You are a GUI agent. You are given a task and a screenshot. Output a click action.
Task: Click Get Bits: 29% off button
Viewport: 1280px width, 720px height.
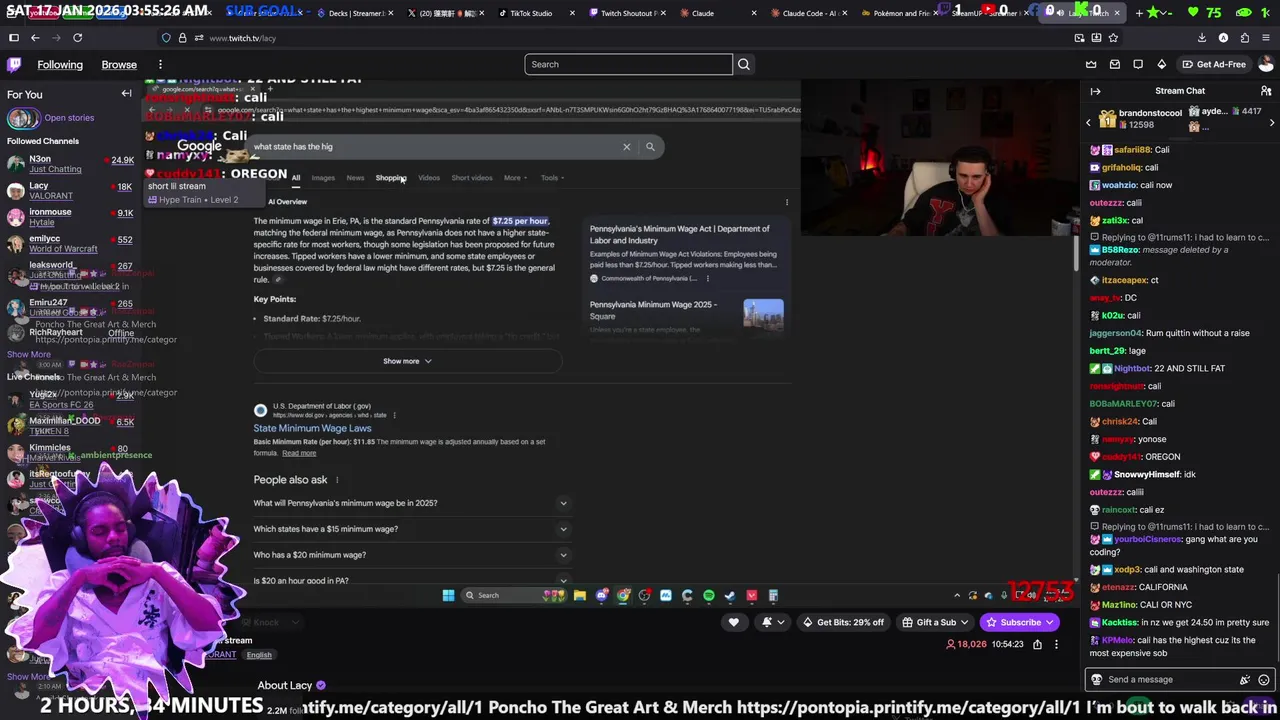845,622
